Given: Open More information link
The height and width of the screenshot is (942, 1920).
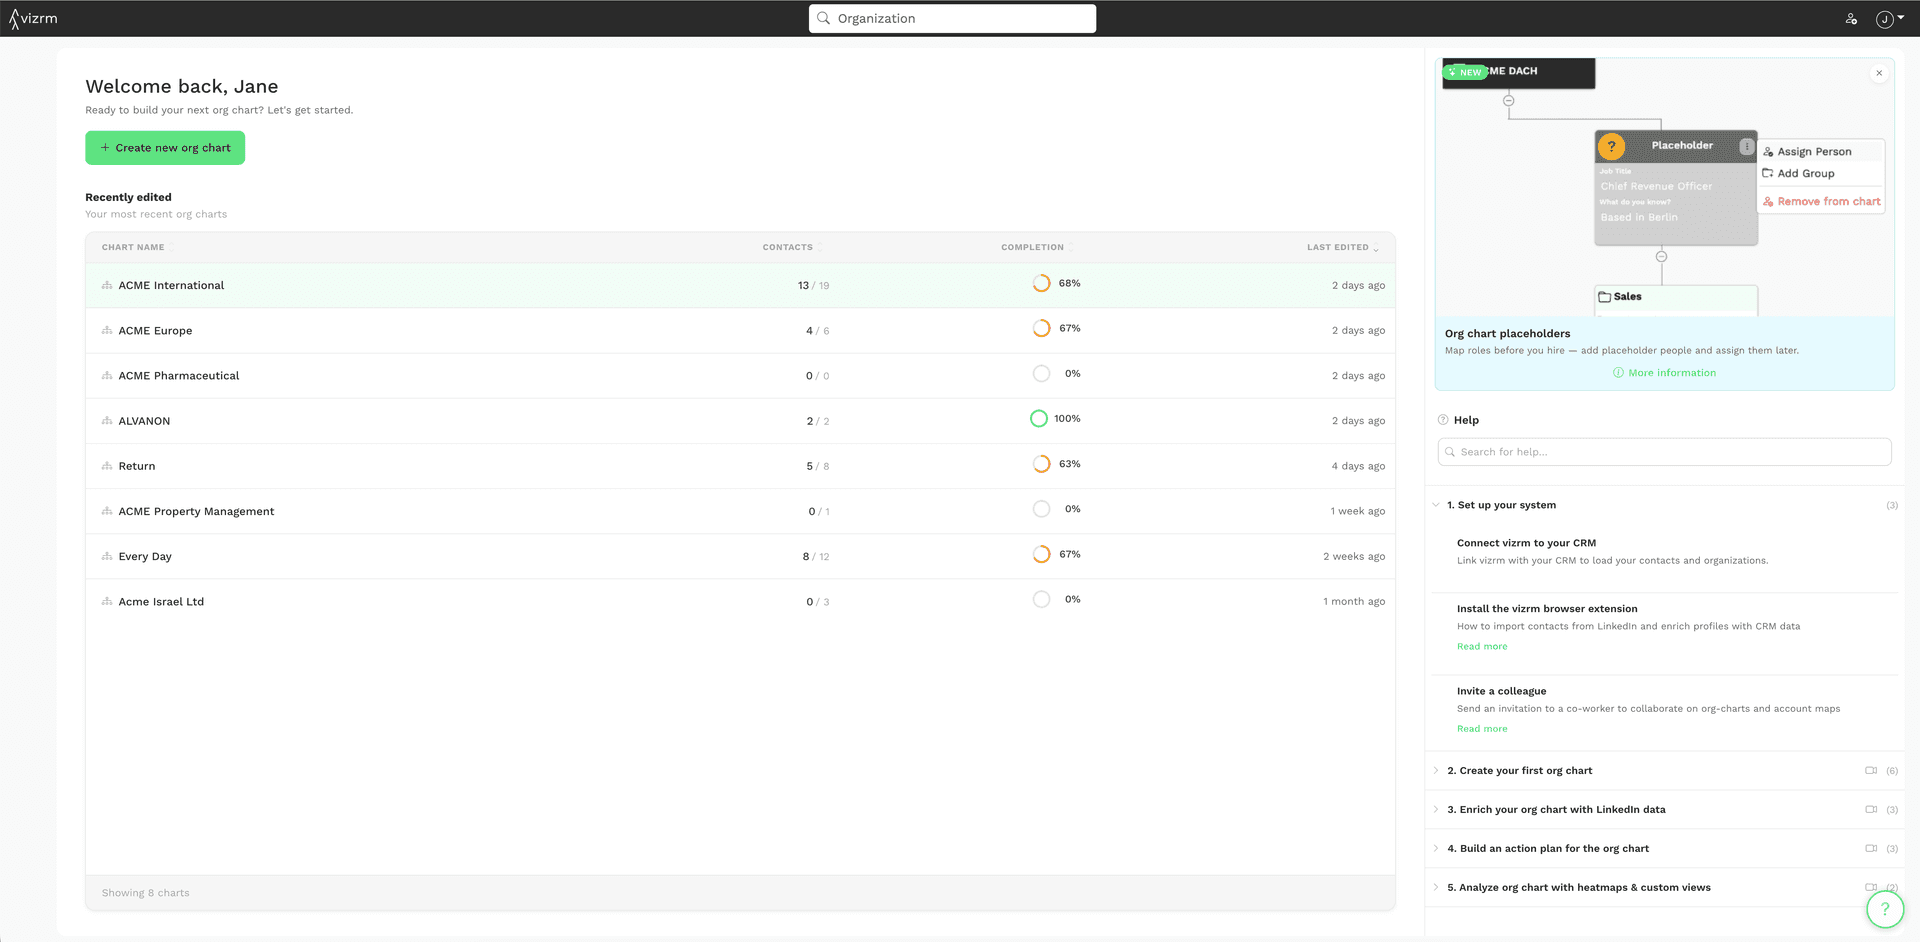Looking at the screenshot, I should point(1664,373).
